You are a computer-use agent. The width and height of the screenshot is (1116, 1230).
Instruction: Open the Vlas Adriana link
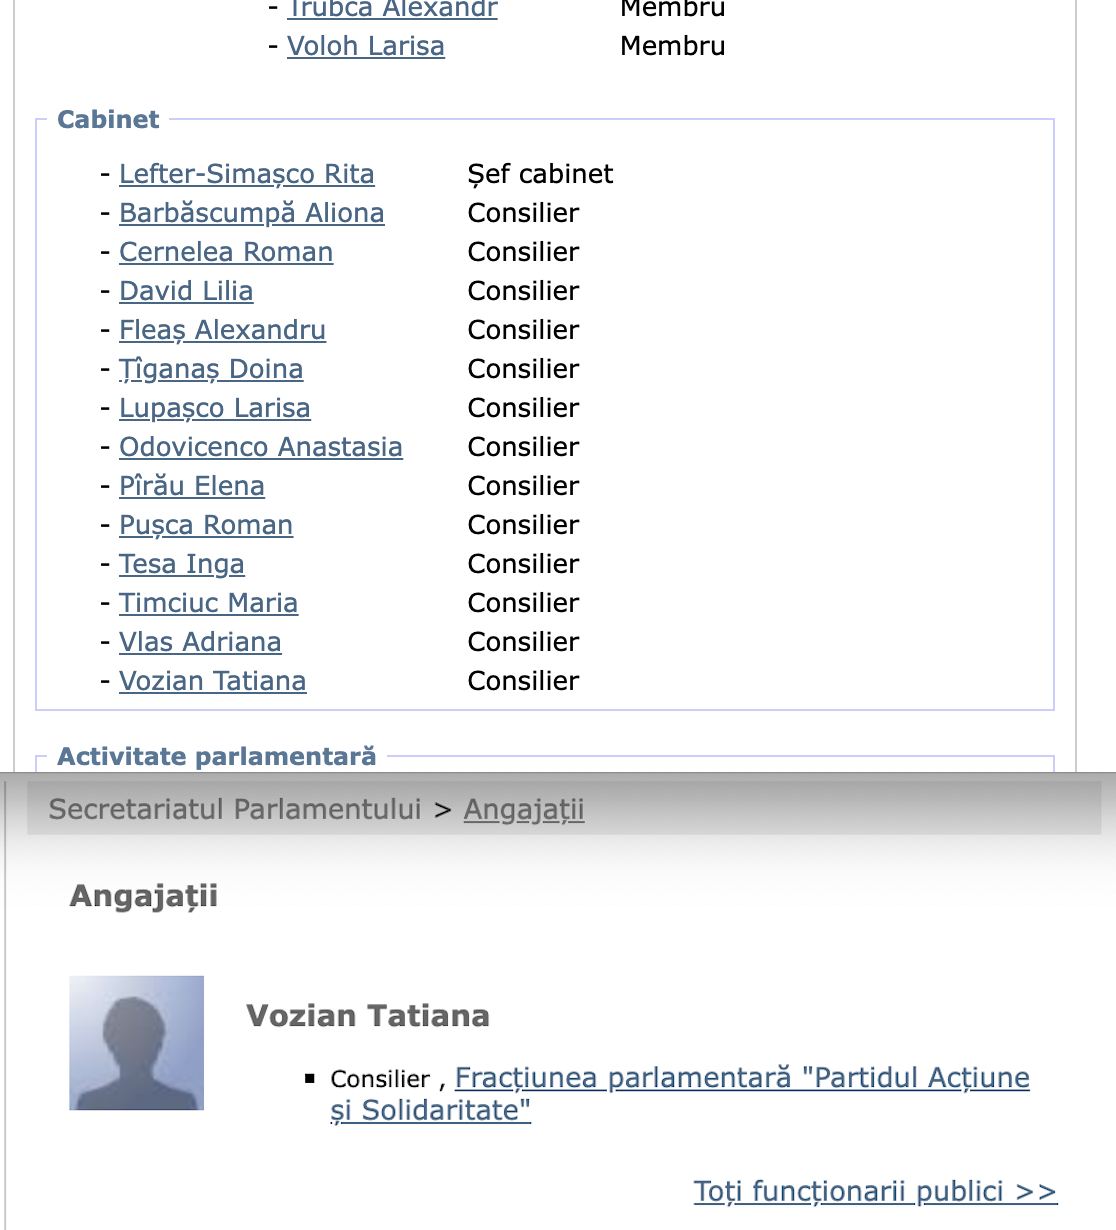(200, 642)
